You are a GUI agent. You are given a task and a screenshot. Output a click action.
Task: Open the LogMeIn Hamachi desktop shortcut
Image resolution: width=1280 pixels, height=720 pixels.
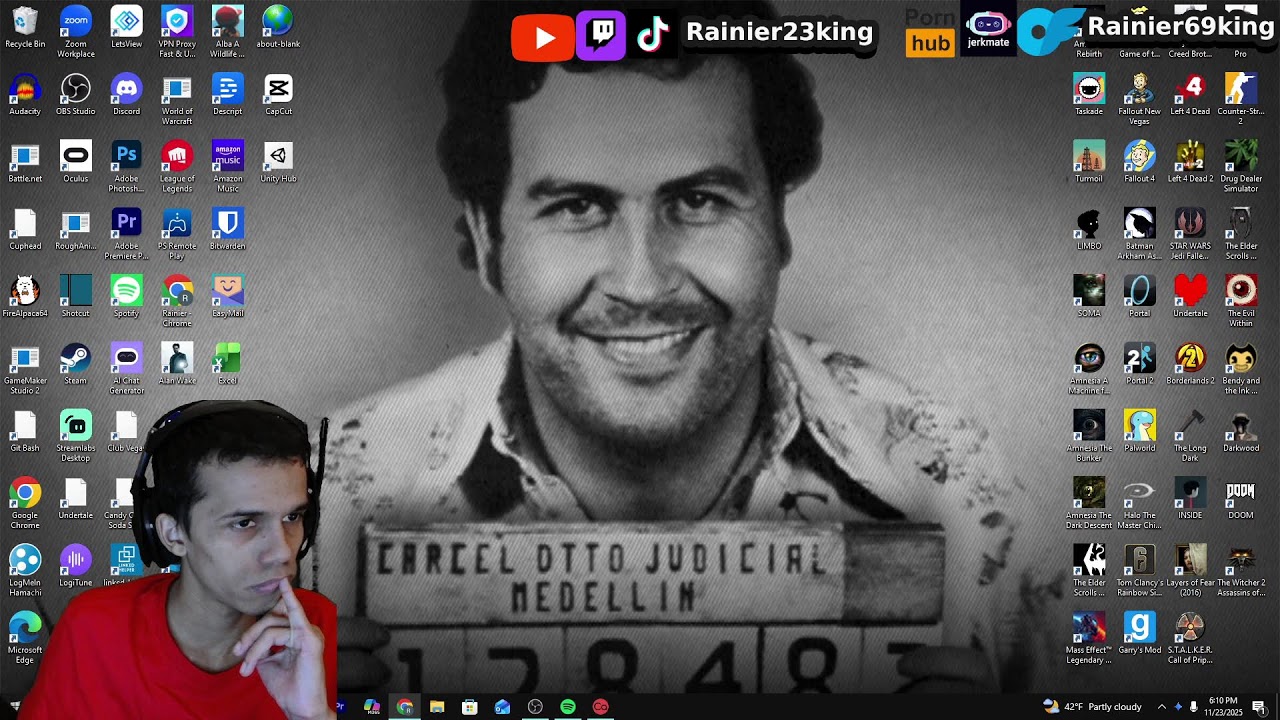25,570
